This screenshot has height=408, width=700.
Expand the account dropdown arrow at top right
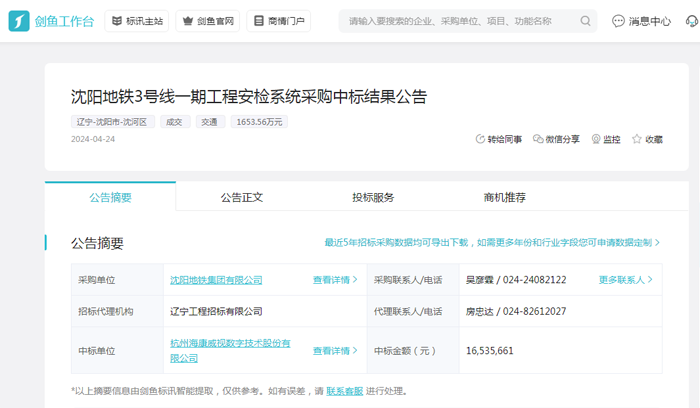(x=690, y=21)
